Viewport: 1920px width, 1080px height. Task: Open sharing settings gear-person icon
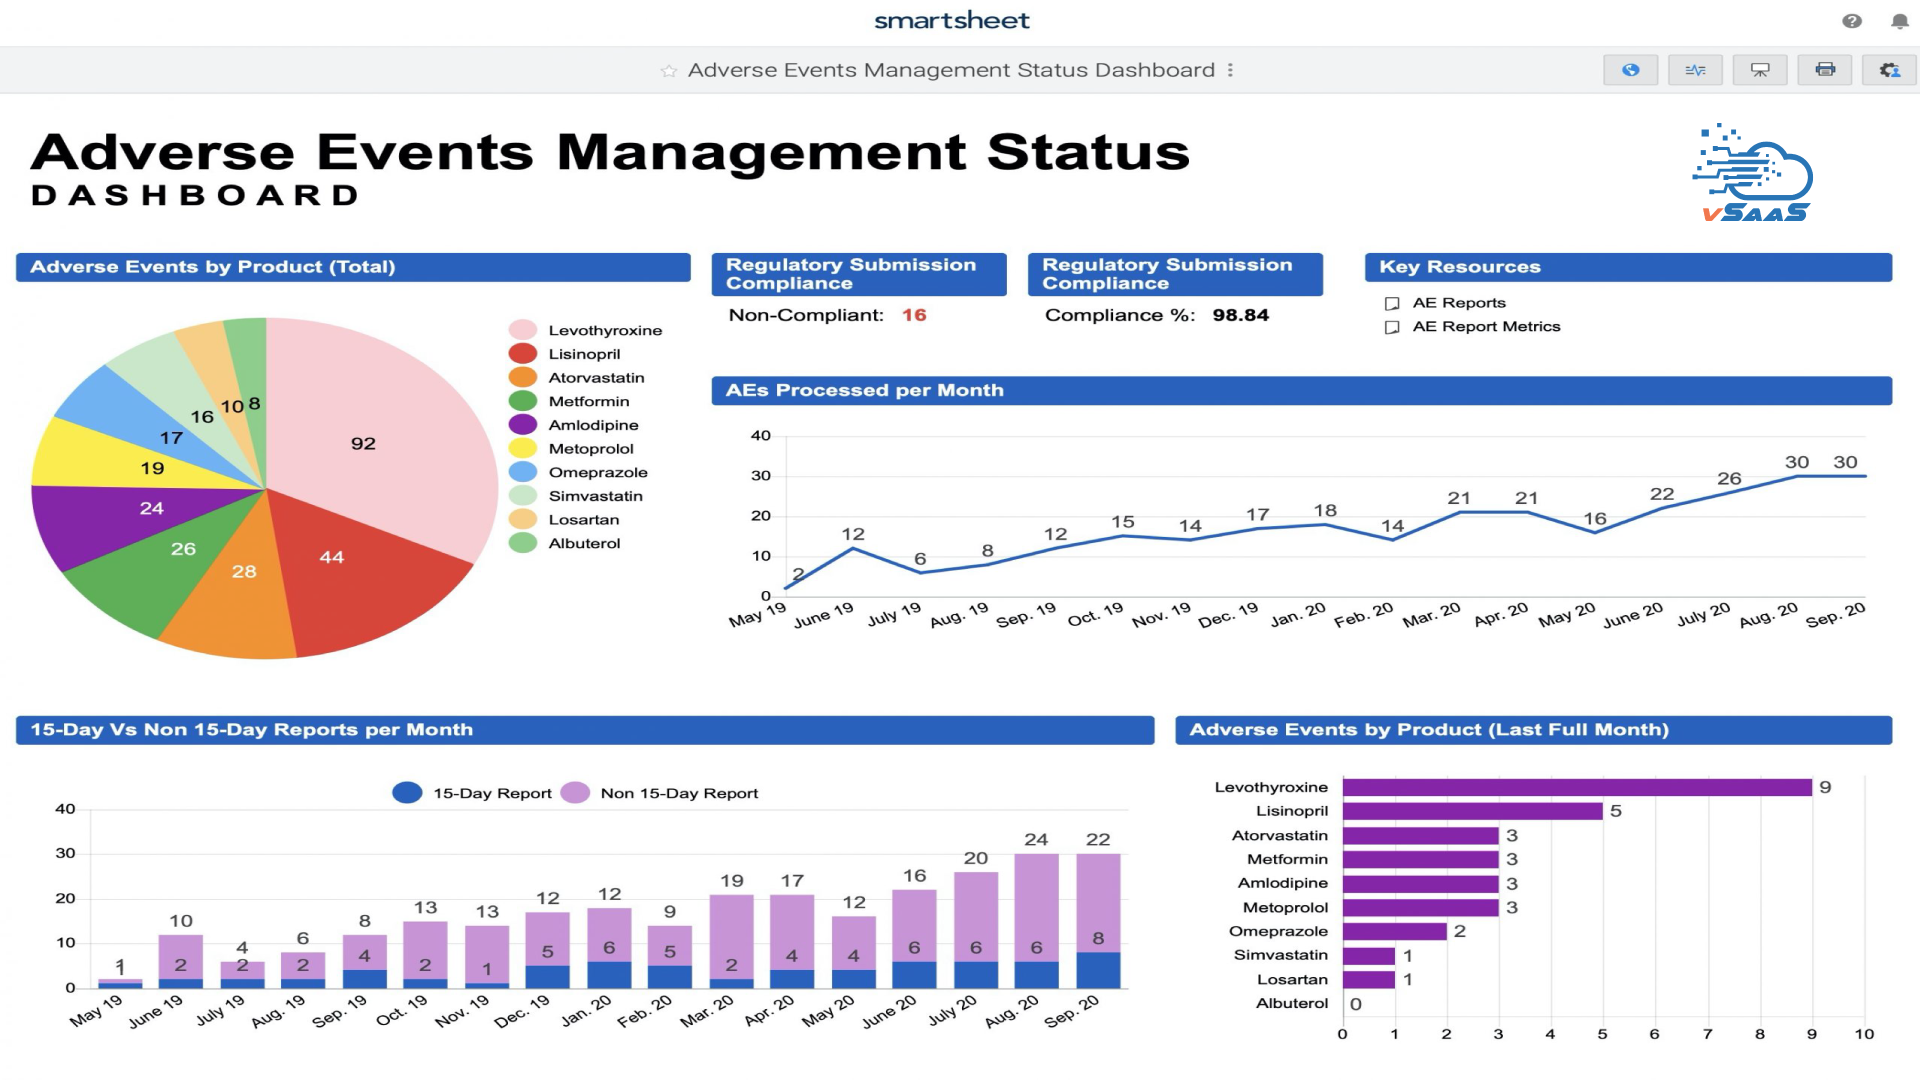1889,70
